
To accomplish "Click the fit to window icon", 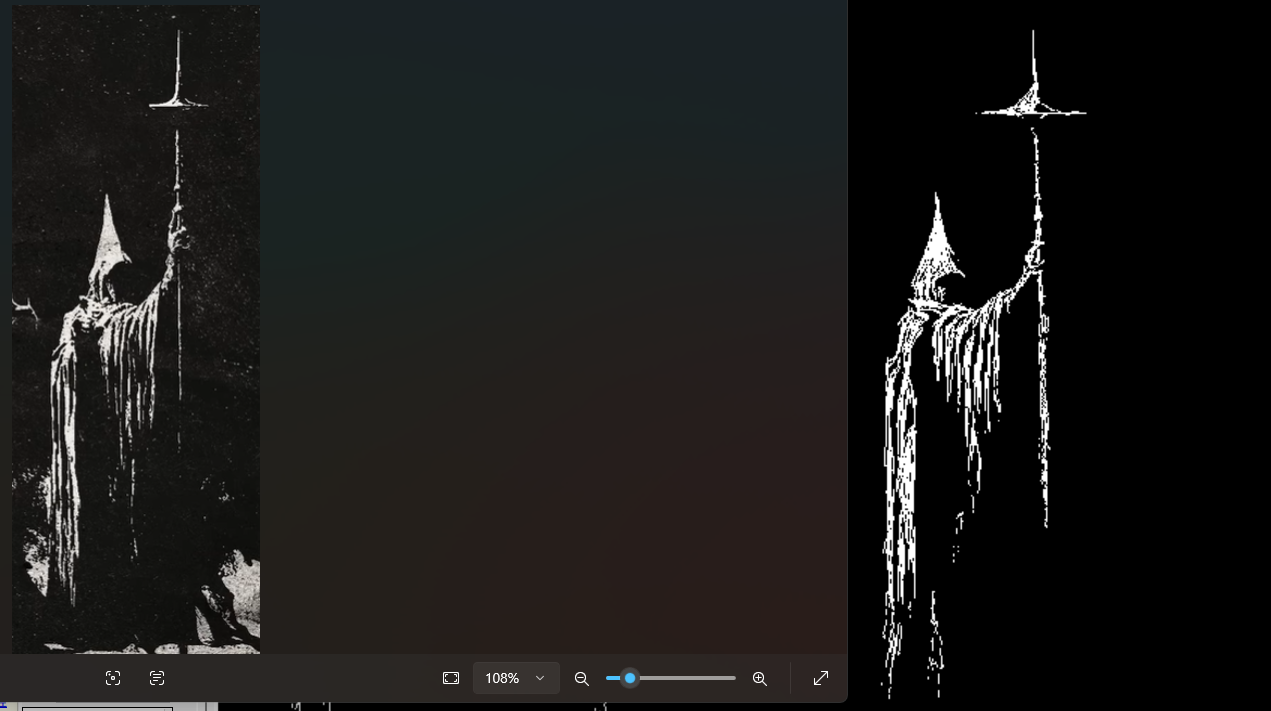I will click(x=451, y=678).
